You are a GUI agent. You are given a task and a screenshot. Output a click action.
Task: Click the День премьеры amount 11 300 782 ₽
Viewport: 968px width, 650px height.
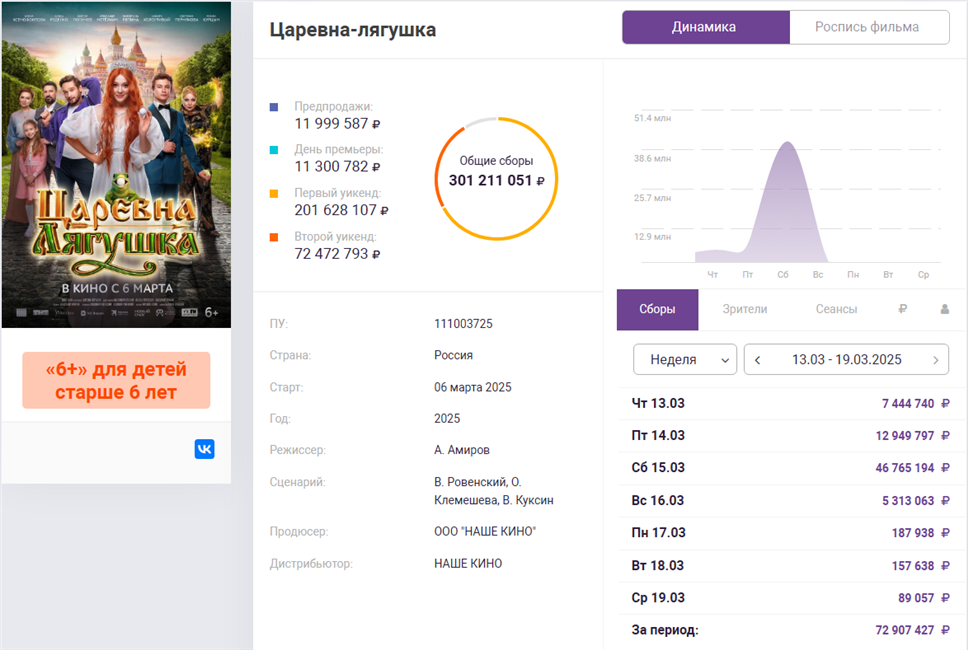(x=337, y=167)
